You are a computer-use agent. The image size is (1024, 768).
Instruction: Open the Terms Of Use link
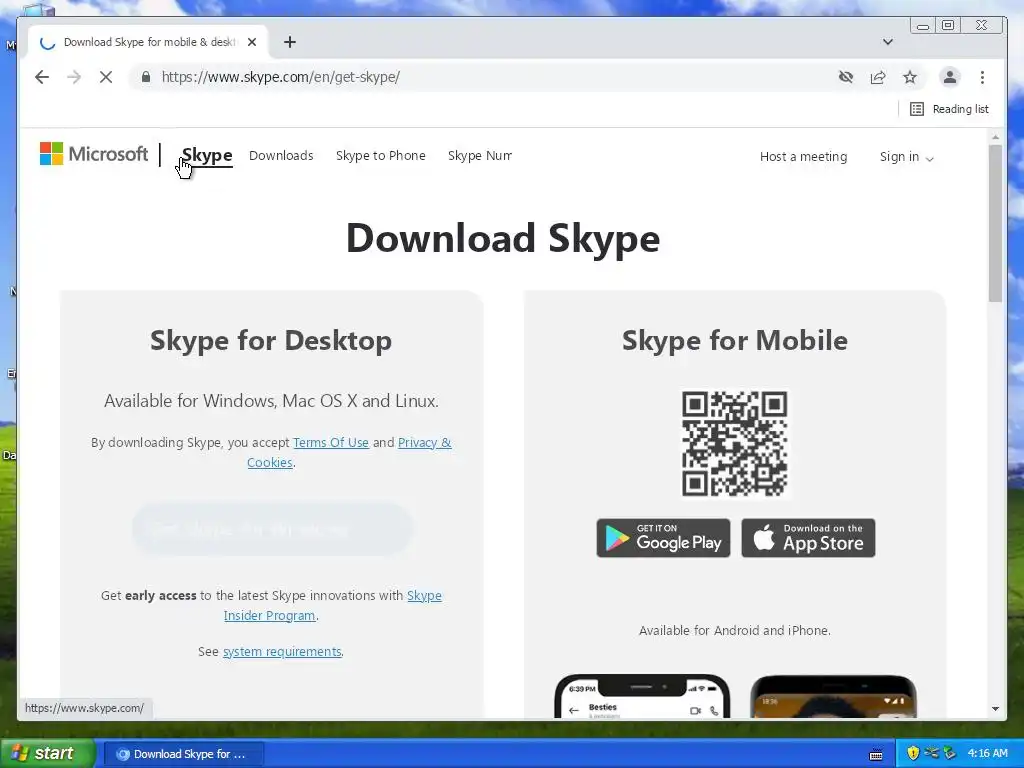330,442
